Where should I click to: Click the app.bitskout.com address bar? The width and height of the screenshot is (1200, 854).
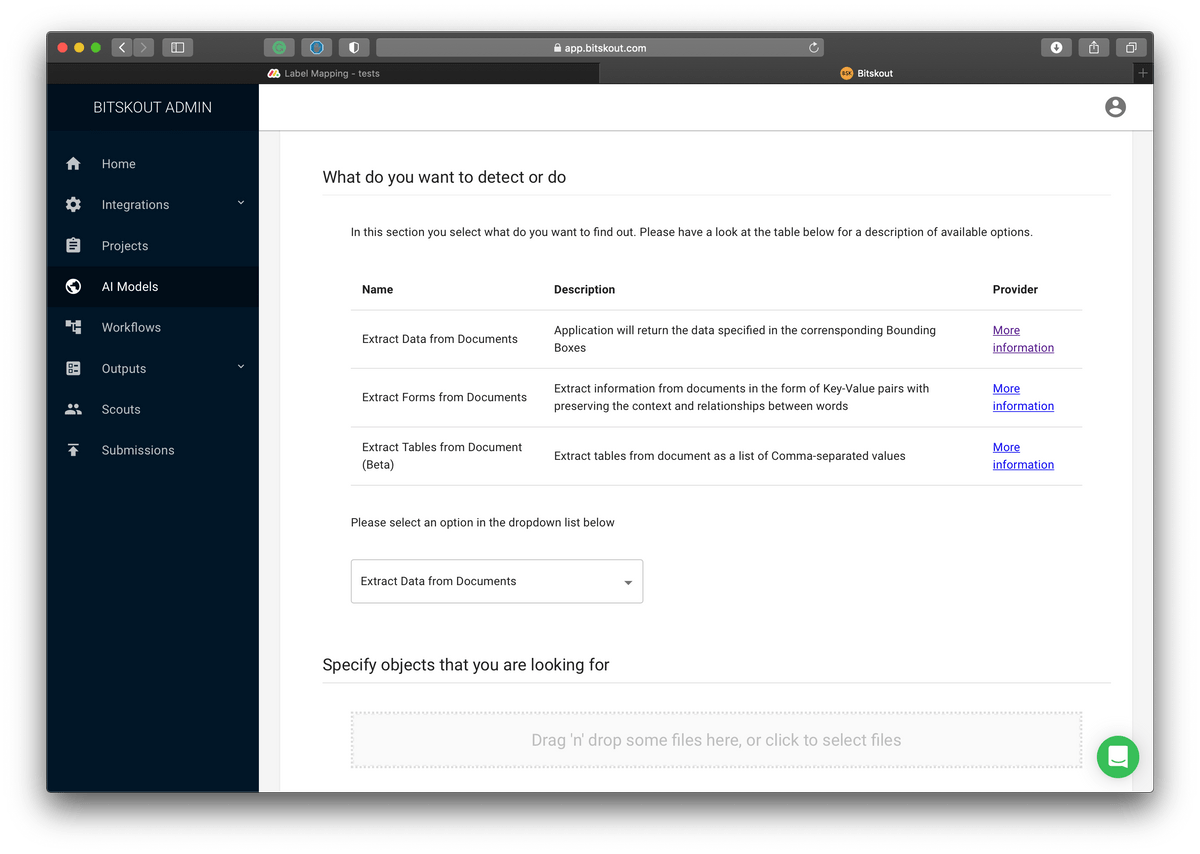point(600,47)
